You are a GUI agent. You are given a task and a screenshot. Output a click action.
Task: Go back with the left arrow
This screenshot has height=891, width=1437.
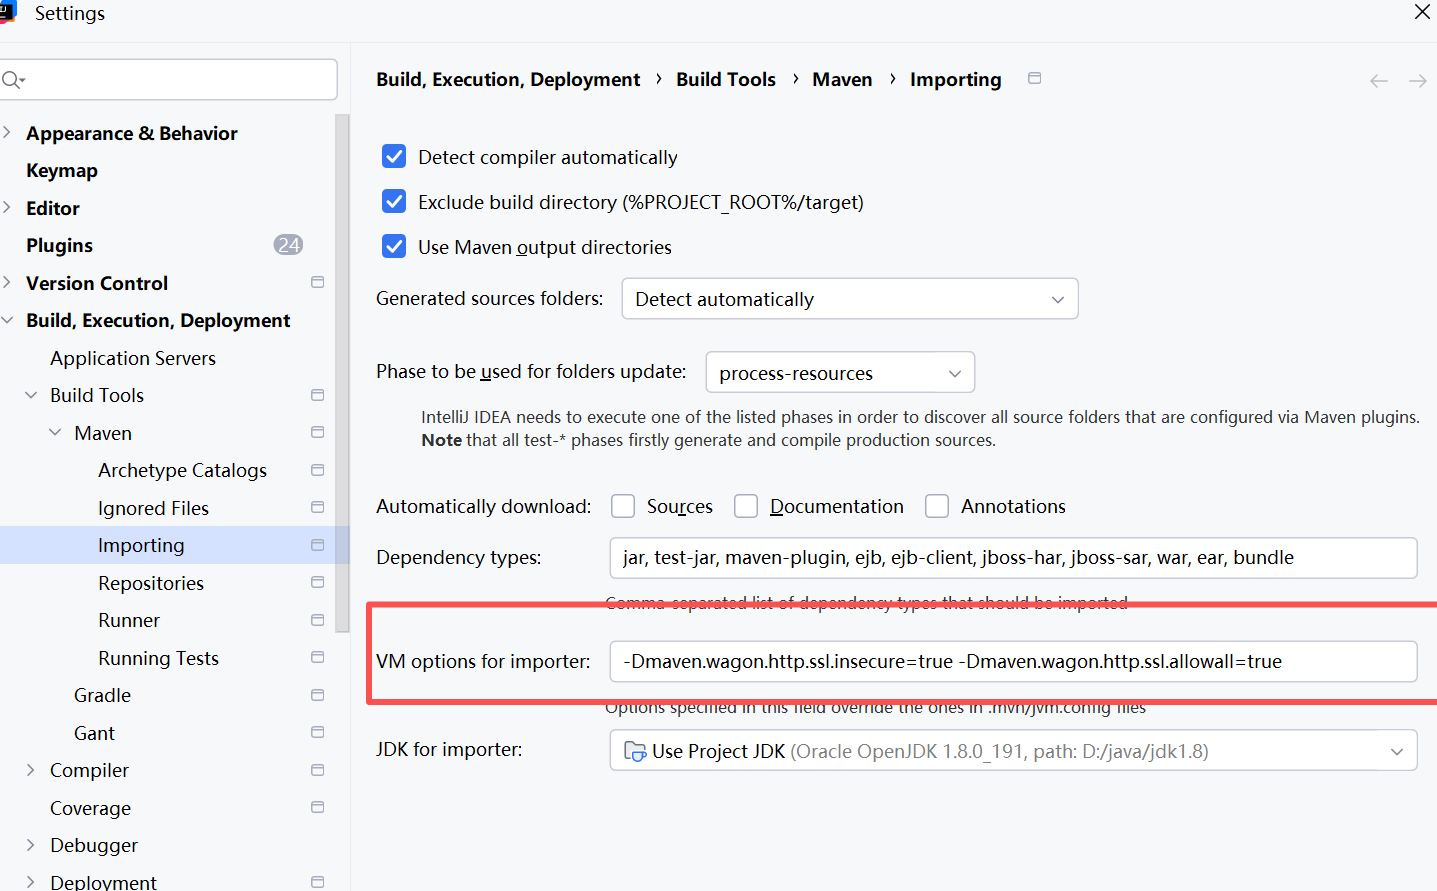1379,81
